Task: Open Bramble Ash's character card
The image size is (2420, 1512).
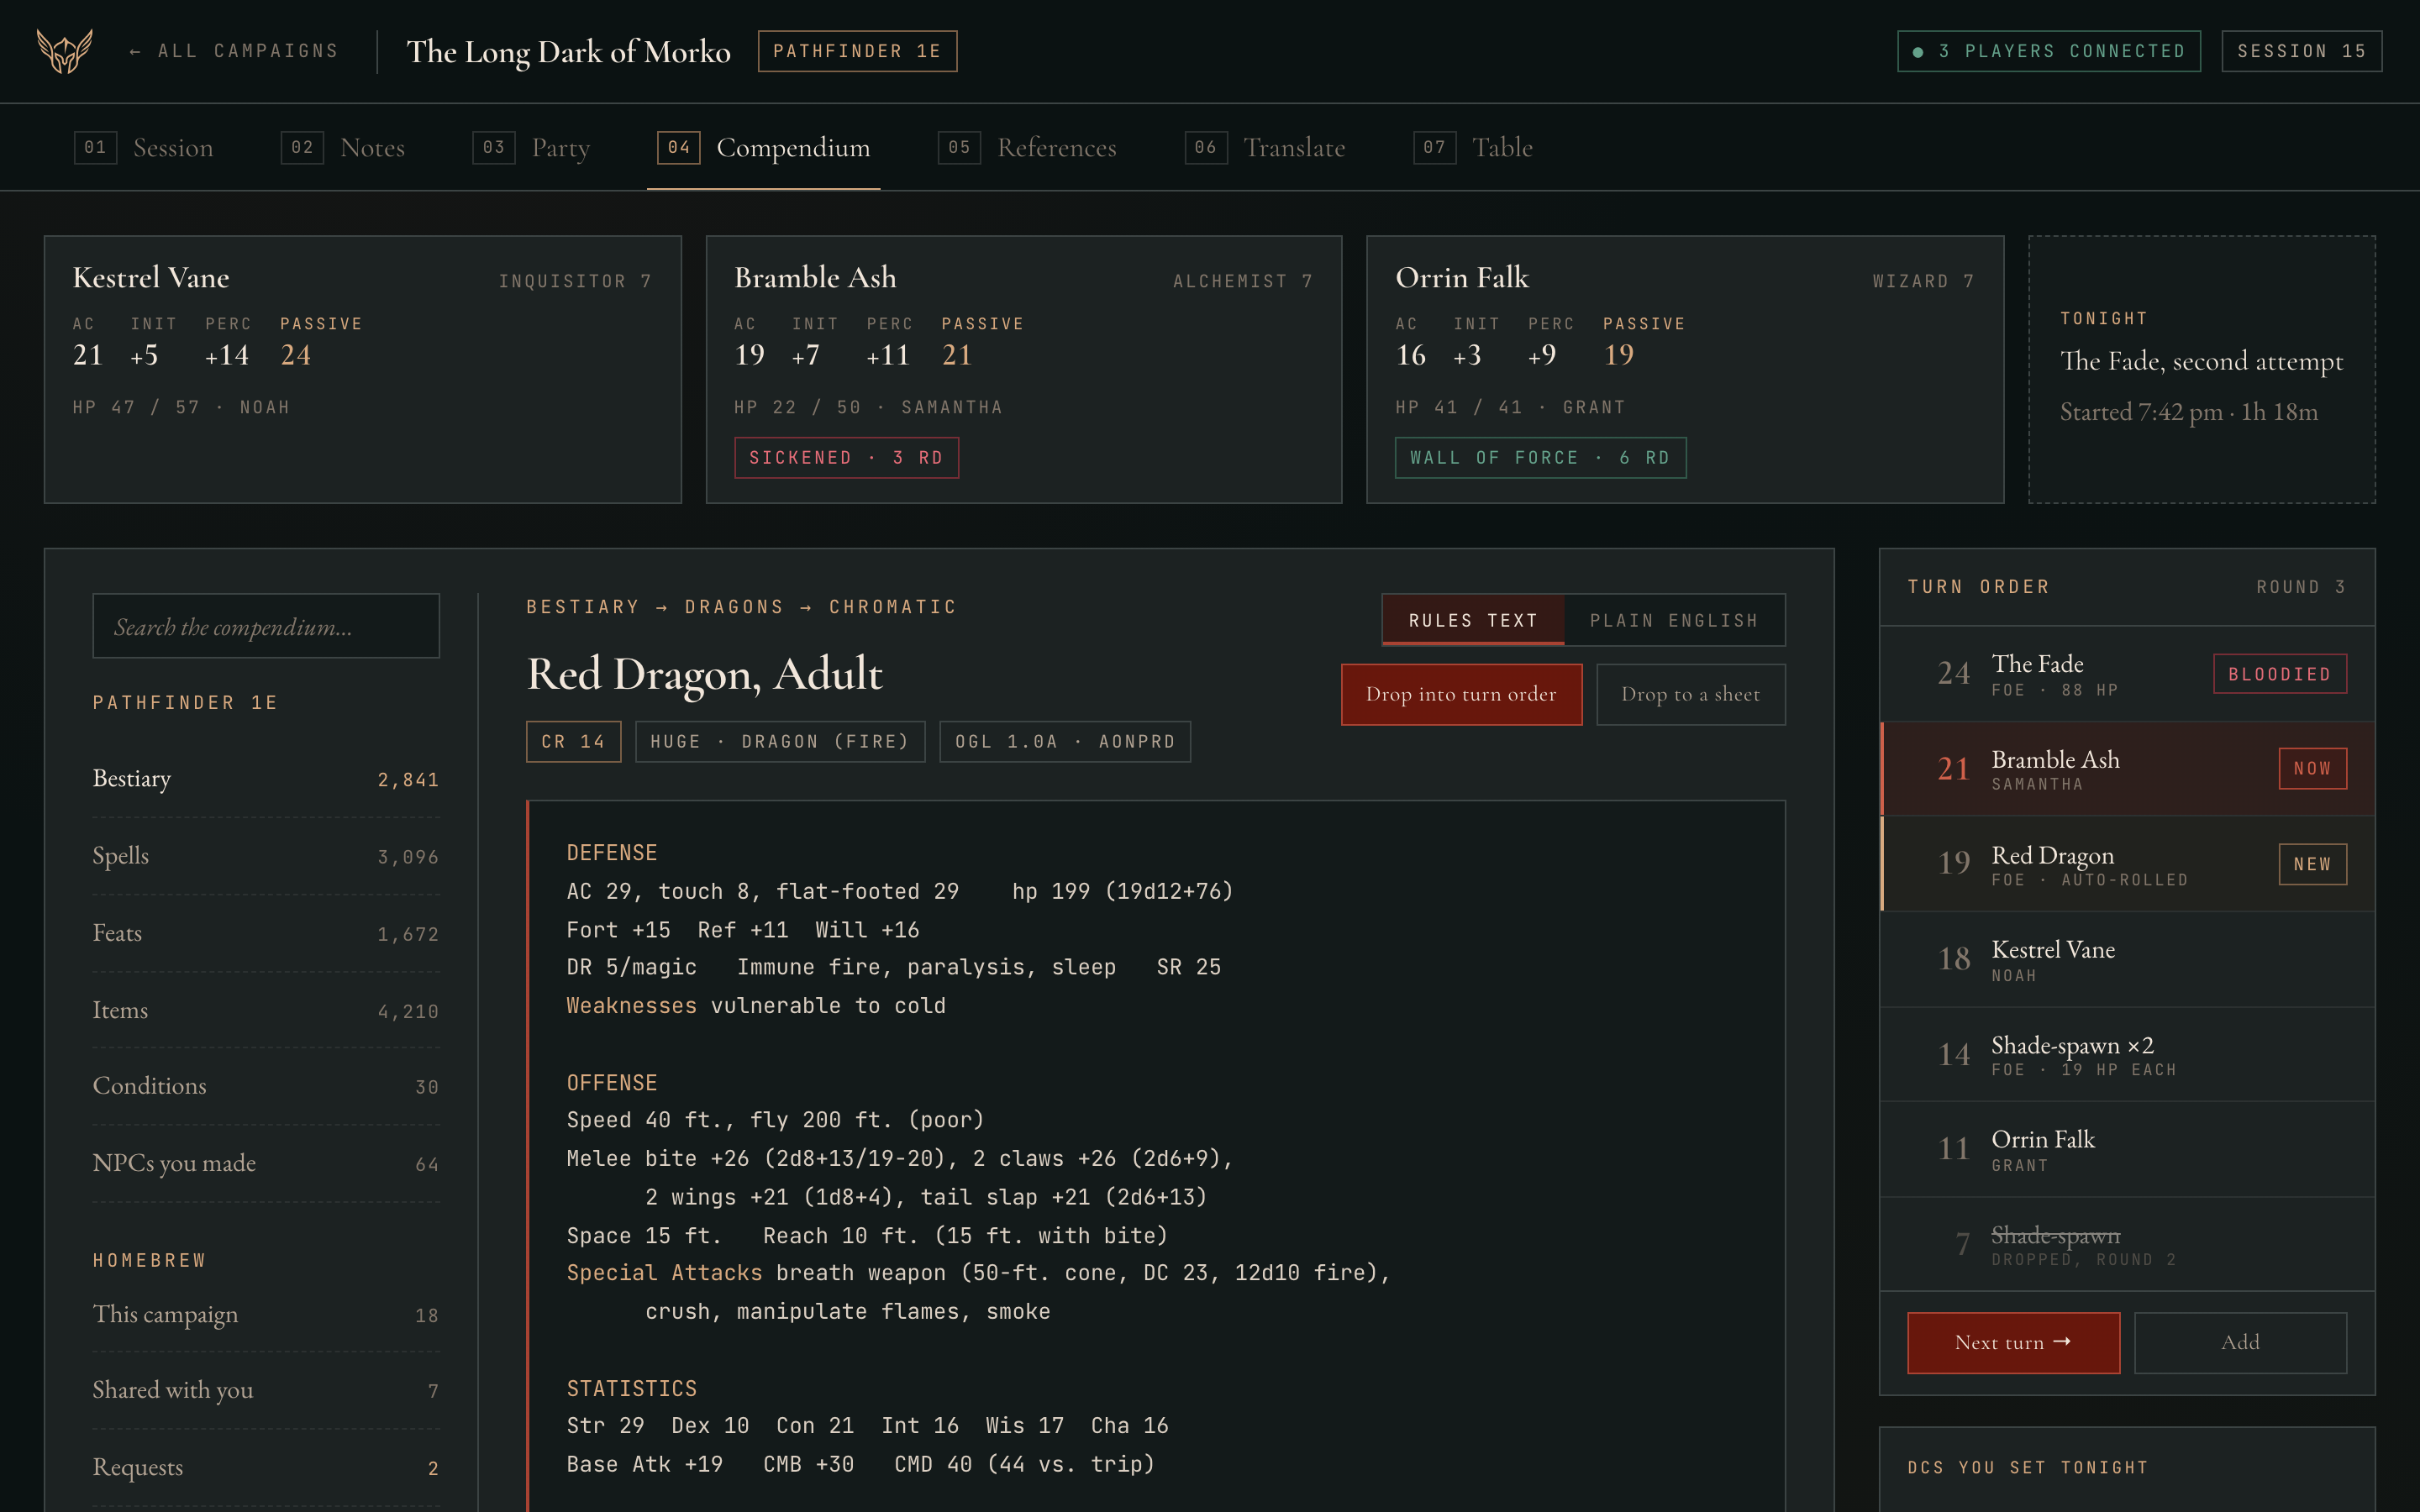Action: click(x=1024, y=370)
